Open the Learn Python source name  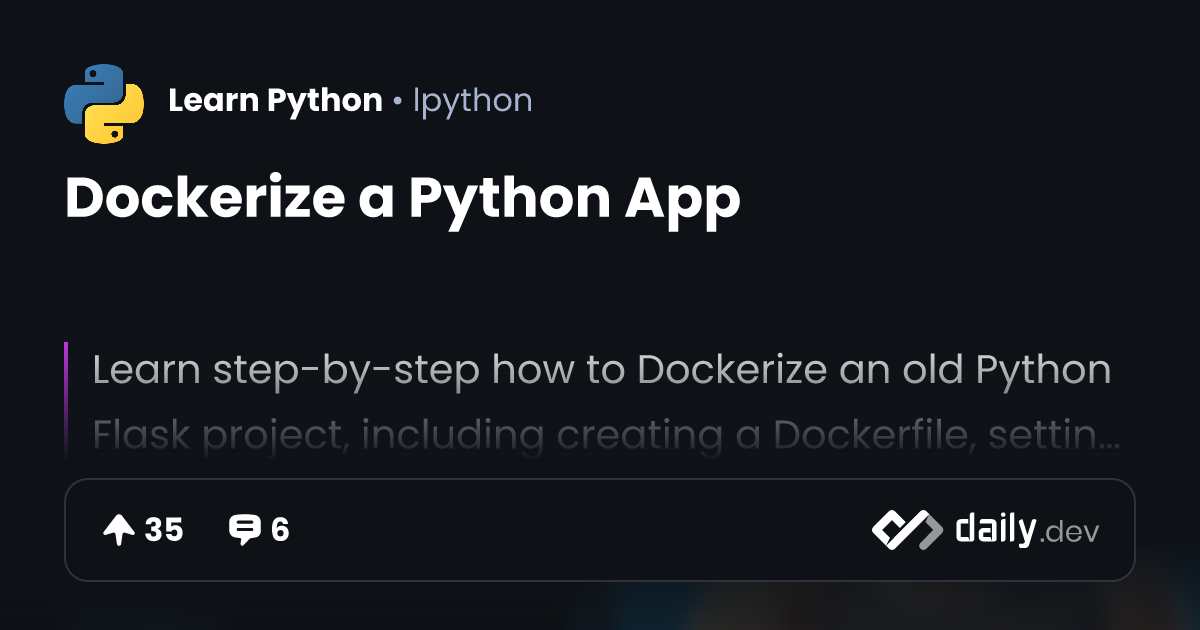coord(275,101)
